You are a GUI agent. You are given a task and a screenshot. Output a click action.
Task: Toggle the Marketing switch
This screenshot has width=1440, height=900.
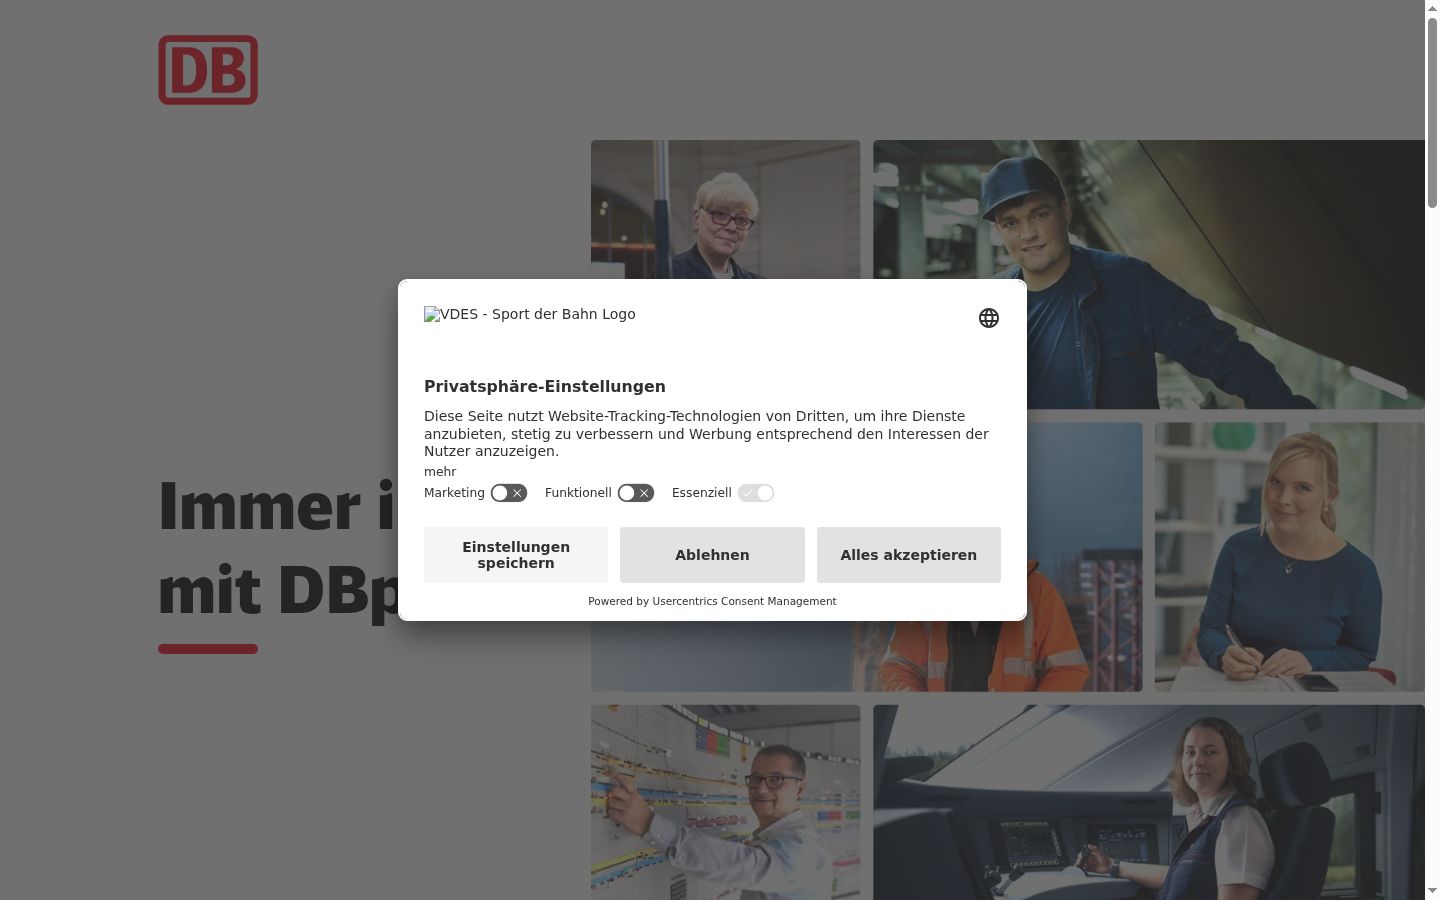(x=508, y=493)
